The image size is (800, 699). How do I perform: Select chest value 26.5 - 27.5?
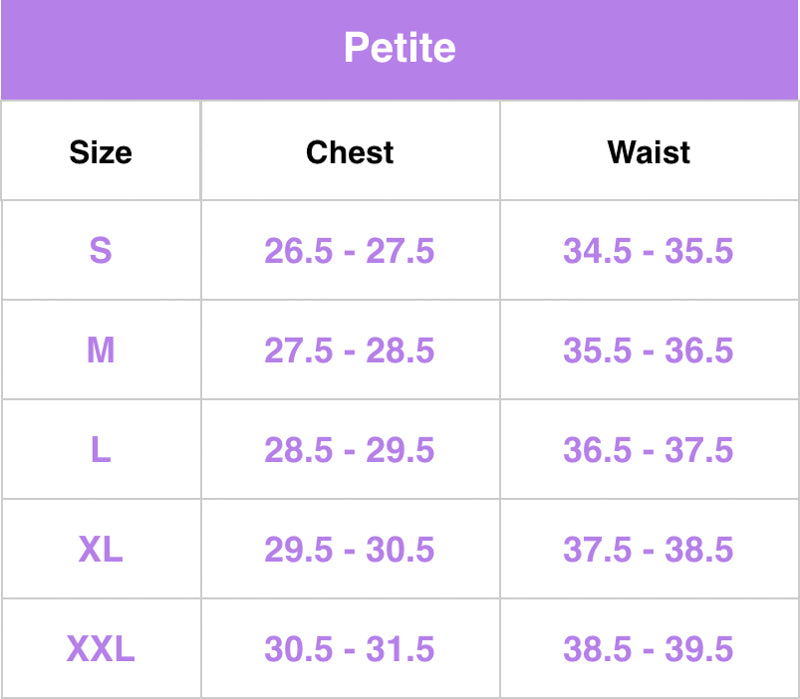[349, 251]
